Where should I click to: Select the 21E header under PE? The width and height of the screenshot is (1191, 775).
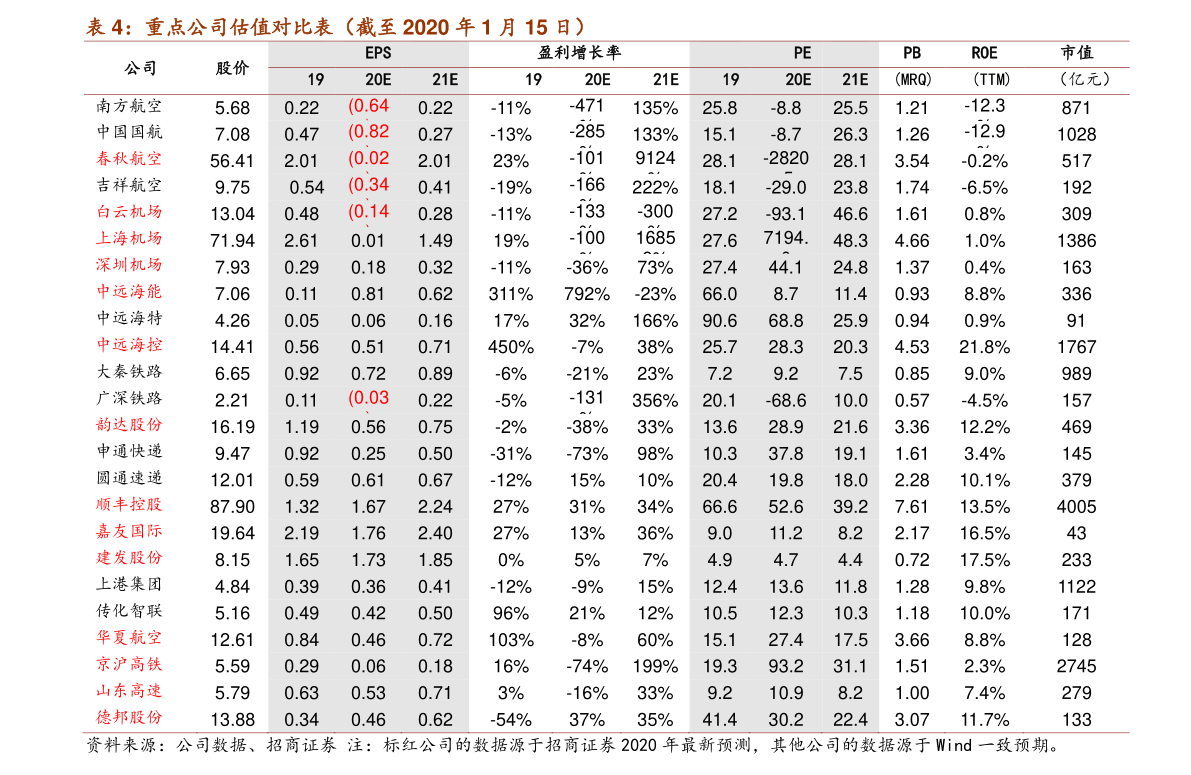[854, 80]
